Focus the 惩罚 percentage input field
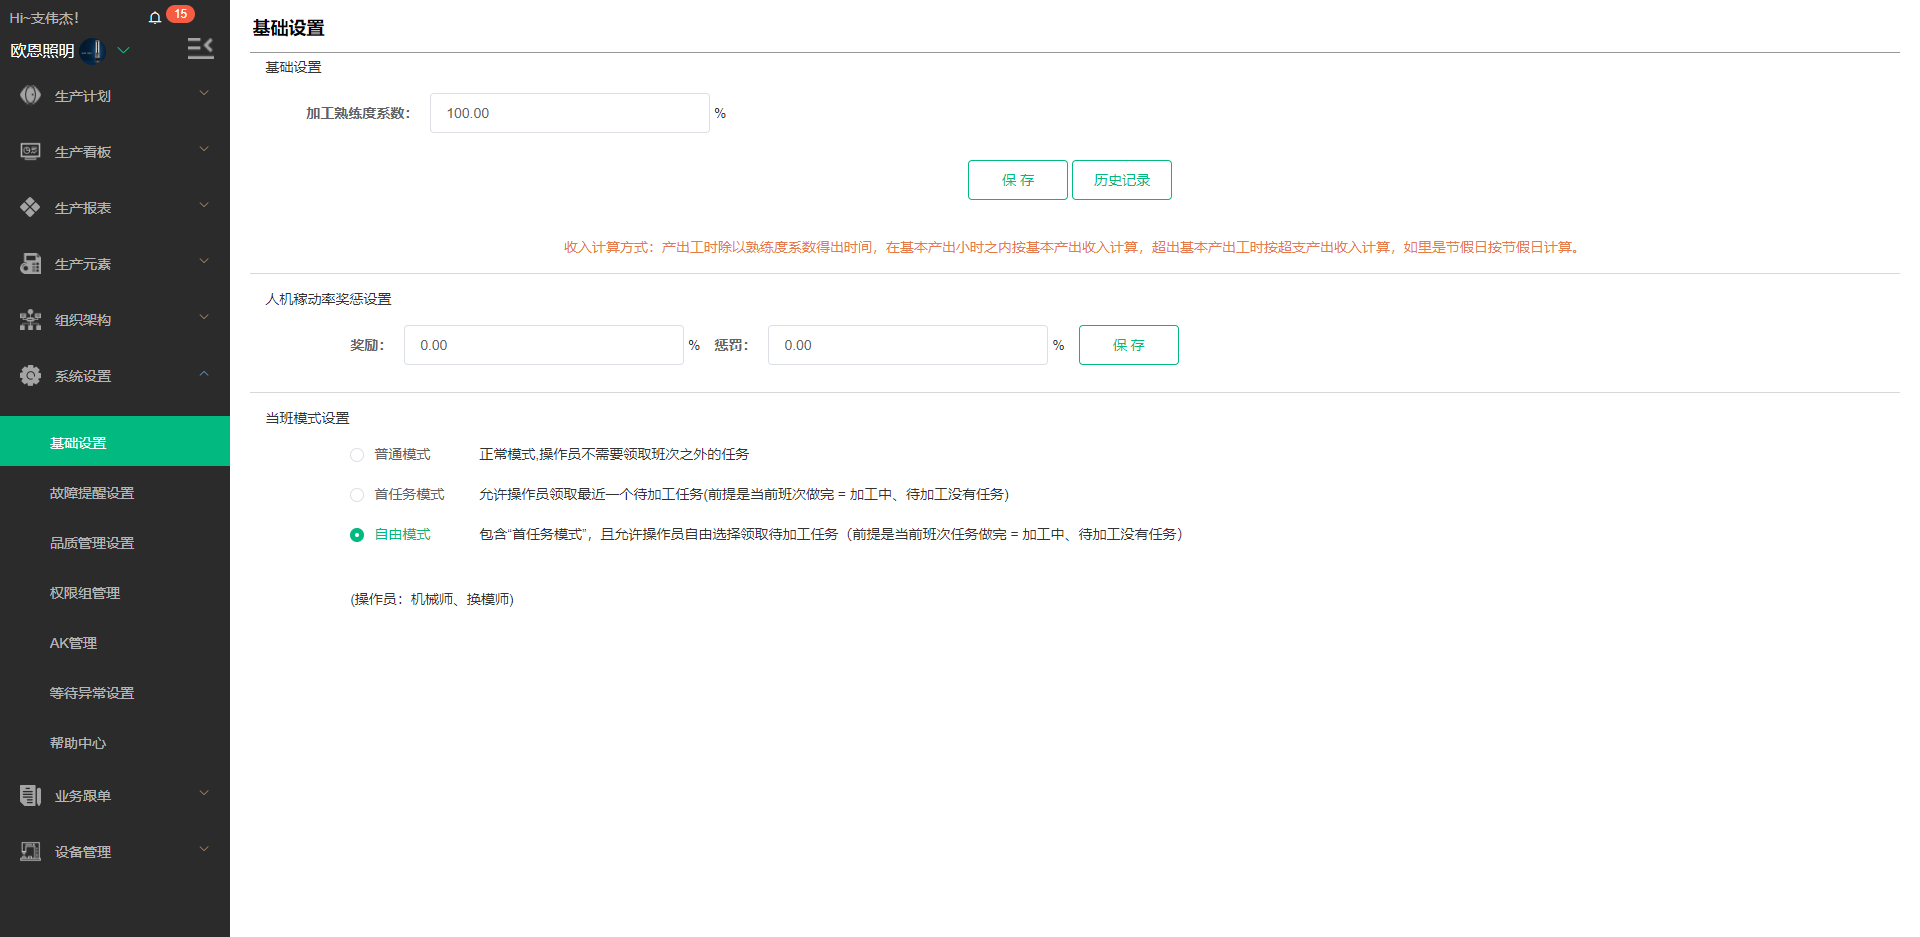Image resolution: width=1920 pixels, height=937 pixels. (907, 345)
